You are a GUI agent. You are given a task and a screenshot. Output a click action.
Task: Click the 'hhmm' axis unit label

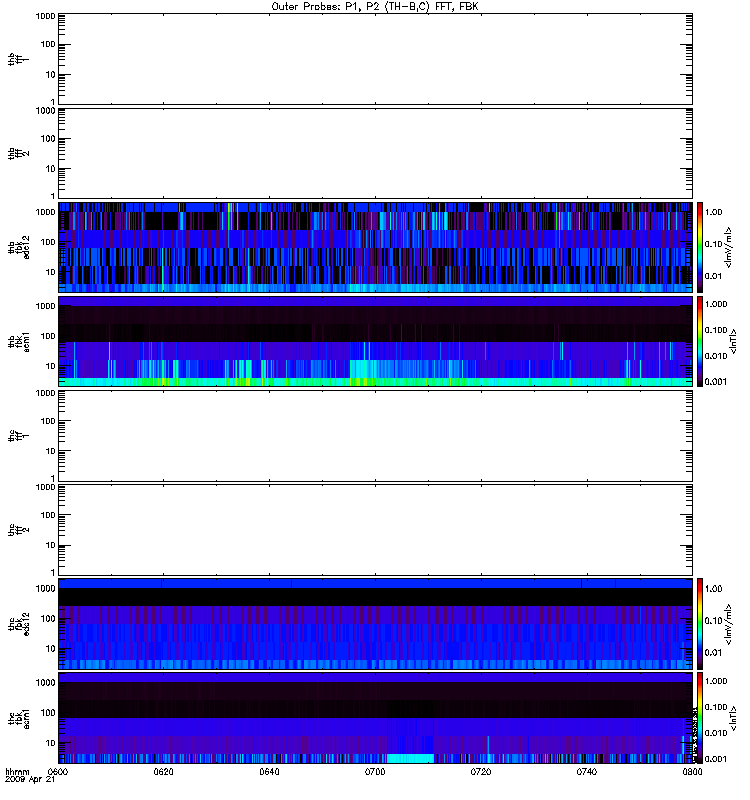17,772
